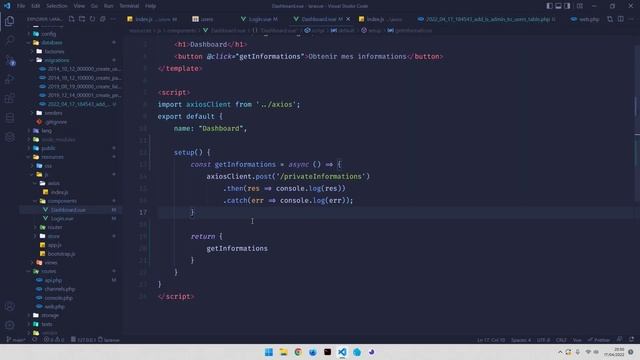Screen dimensions: 640x360
Task: Split the editor to the right
Action: pos(620,19)
